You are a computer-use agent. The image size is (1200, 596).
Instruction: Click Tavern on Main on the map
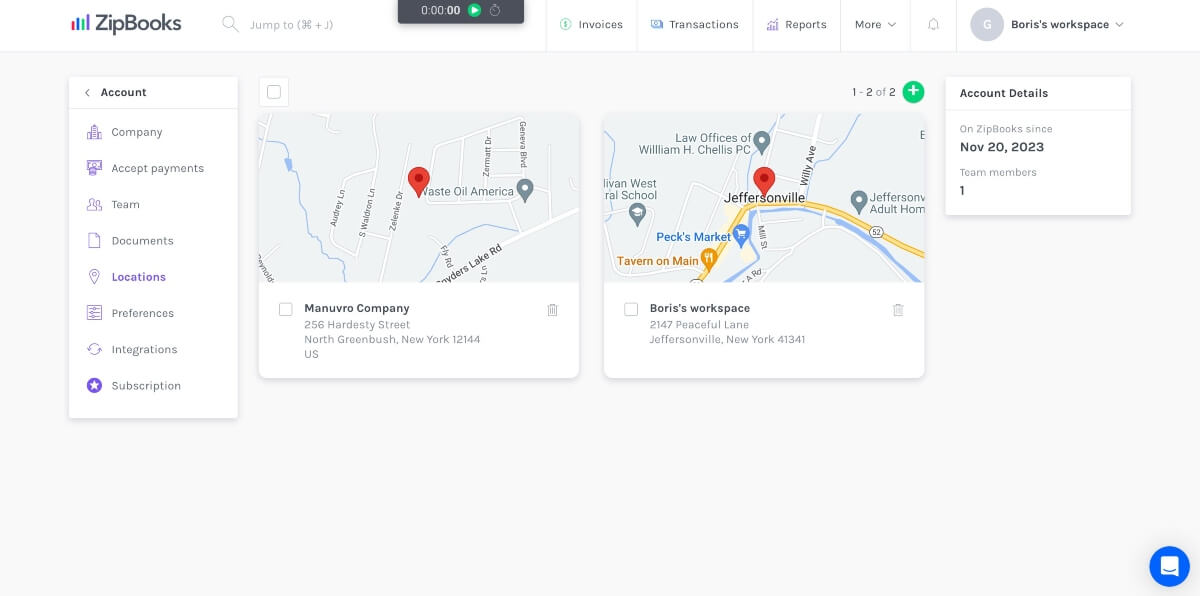pos(657,261)
